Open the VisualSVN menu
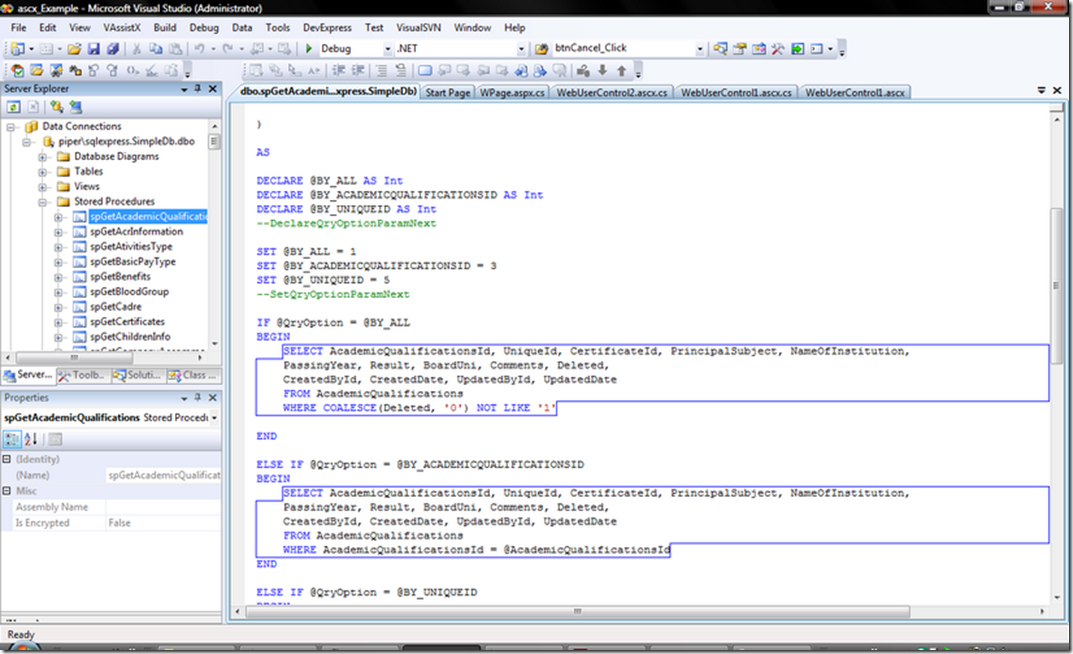 tap(419, 27)
